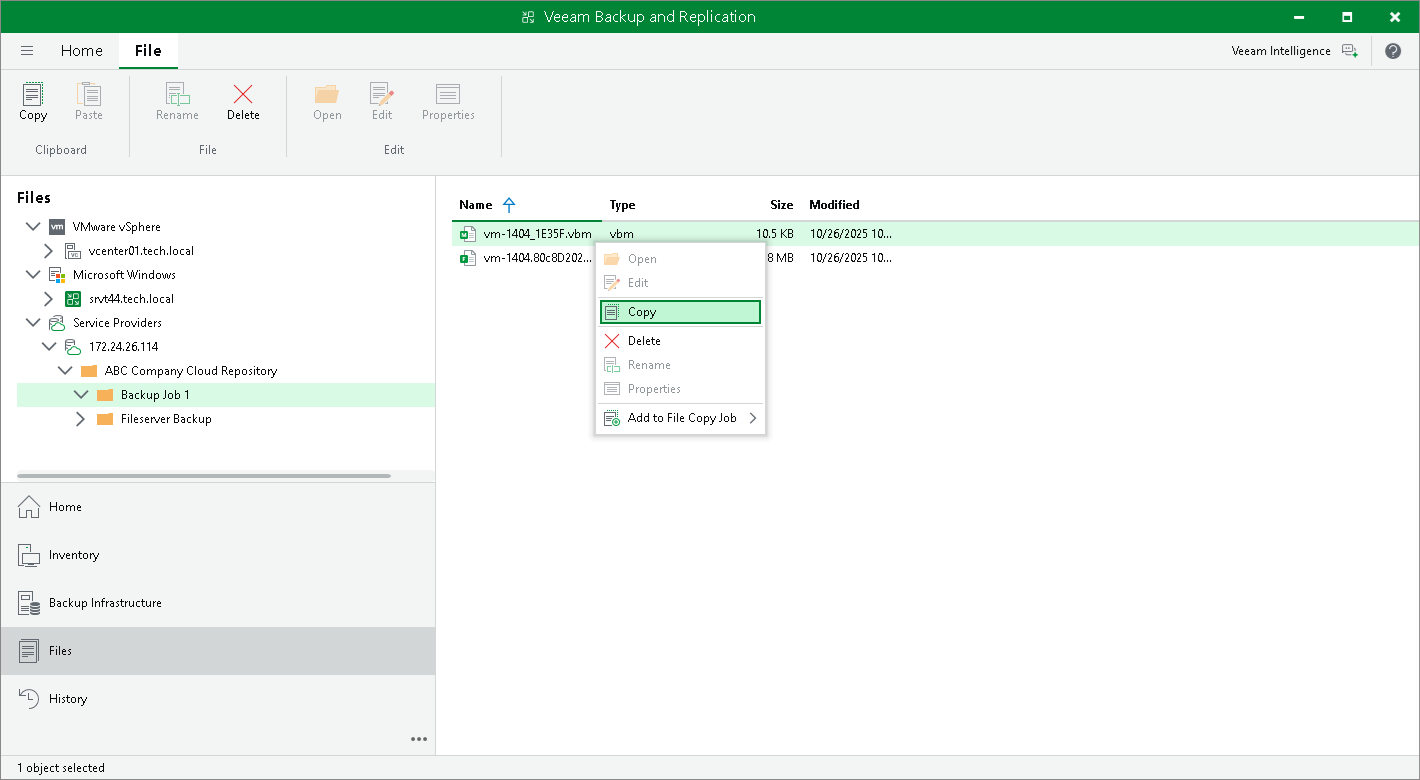This screenshot has height=780, width=1420.
Task: Click the Backup Job 1 folder icon
Action: 105,395
